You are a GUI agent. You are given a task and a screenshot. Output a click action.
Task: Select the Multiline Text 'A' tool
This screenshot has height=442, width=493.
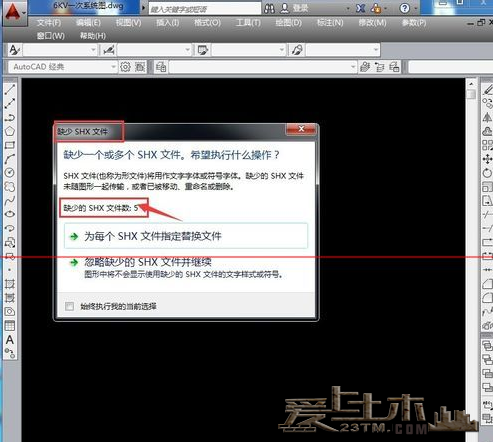tap(10, 339)
